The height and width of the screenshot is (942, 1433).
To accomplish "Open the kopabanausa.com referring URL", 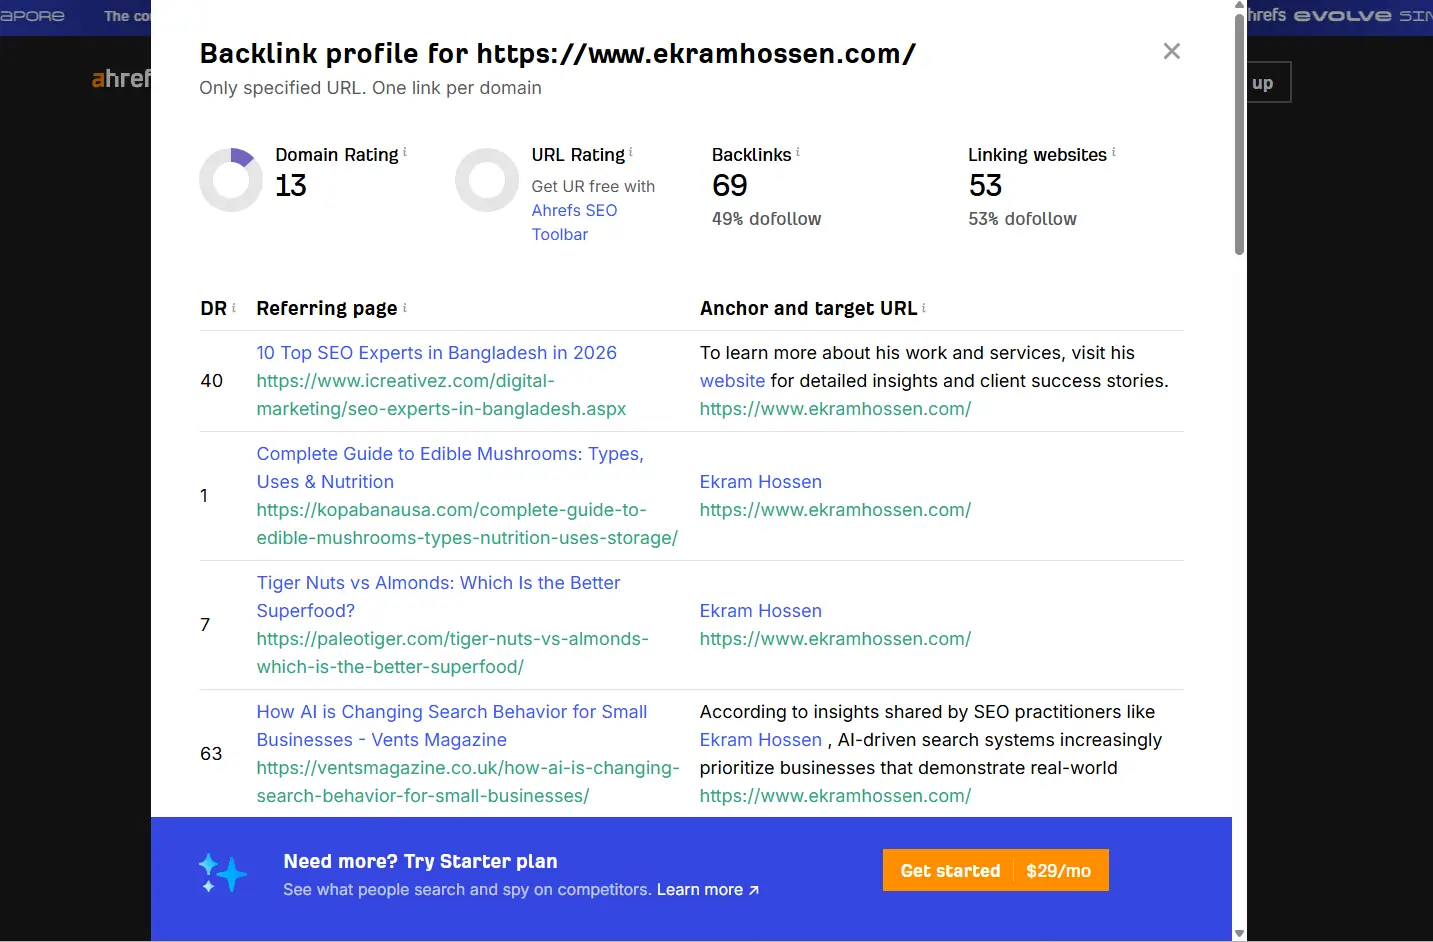I will coord(467,524).
